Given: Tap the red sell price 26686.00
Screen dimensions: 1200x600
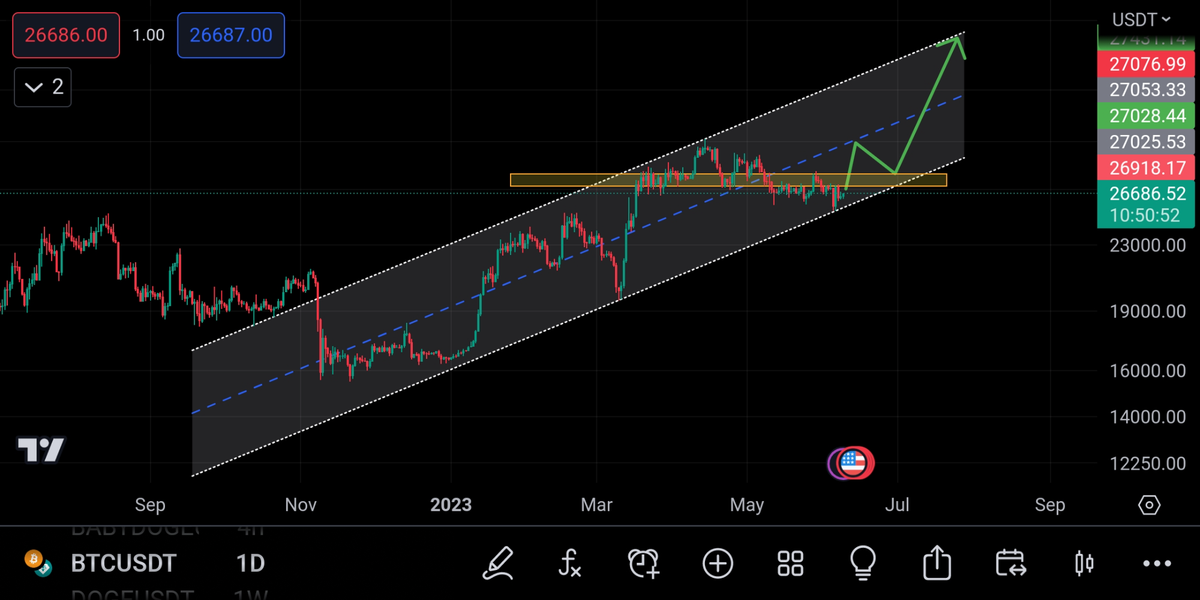Looking at the screenshot, I should tap(66, 35).
